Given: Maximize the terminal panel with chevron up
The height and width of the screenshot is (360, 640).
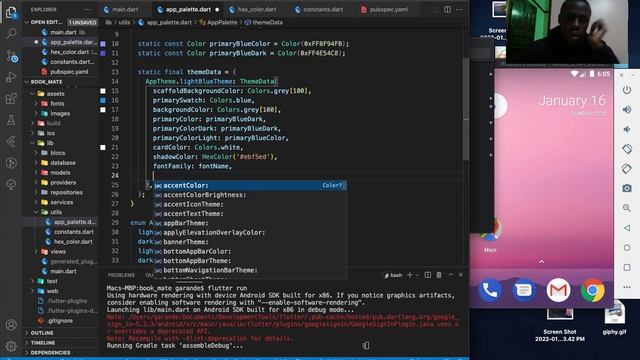Looking at the screenshot, I should click(x=451, y=275).
